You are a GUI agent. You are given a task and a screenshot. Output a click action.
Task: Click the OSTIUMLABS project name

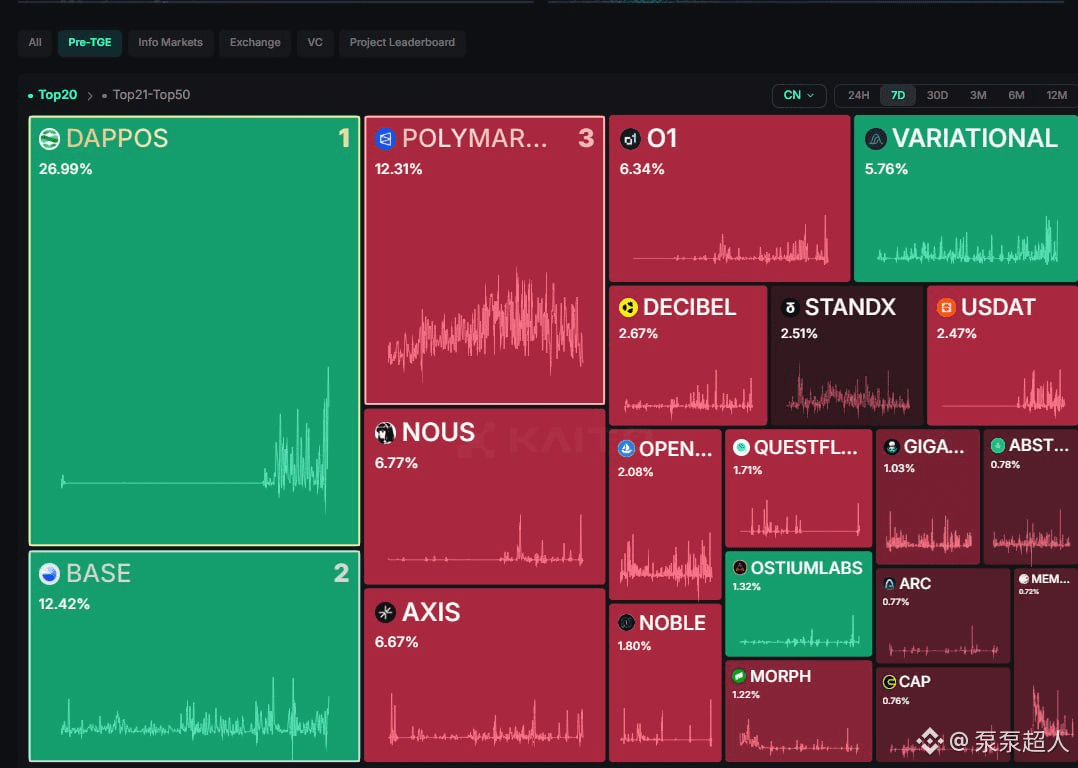tap(806, 568)
